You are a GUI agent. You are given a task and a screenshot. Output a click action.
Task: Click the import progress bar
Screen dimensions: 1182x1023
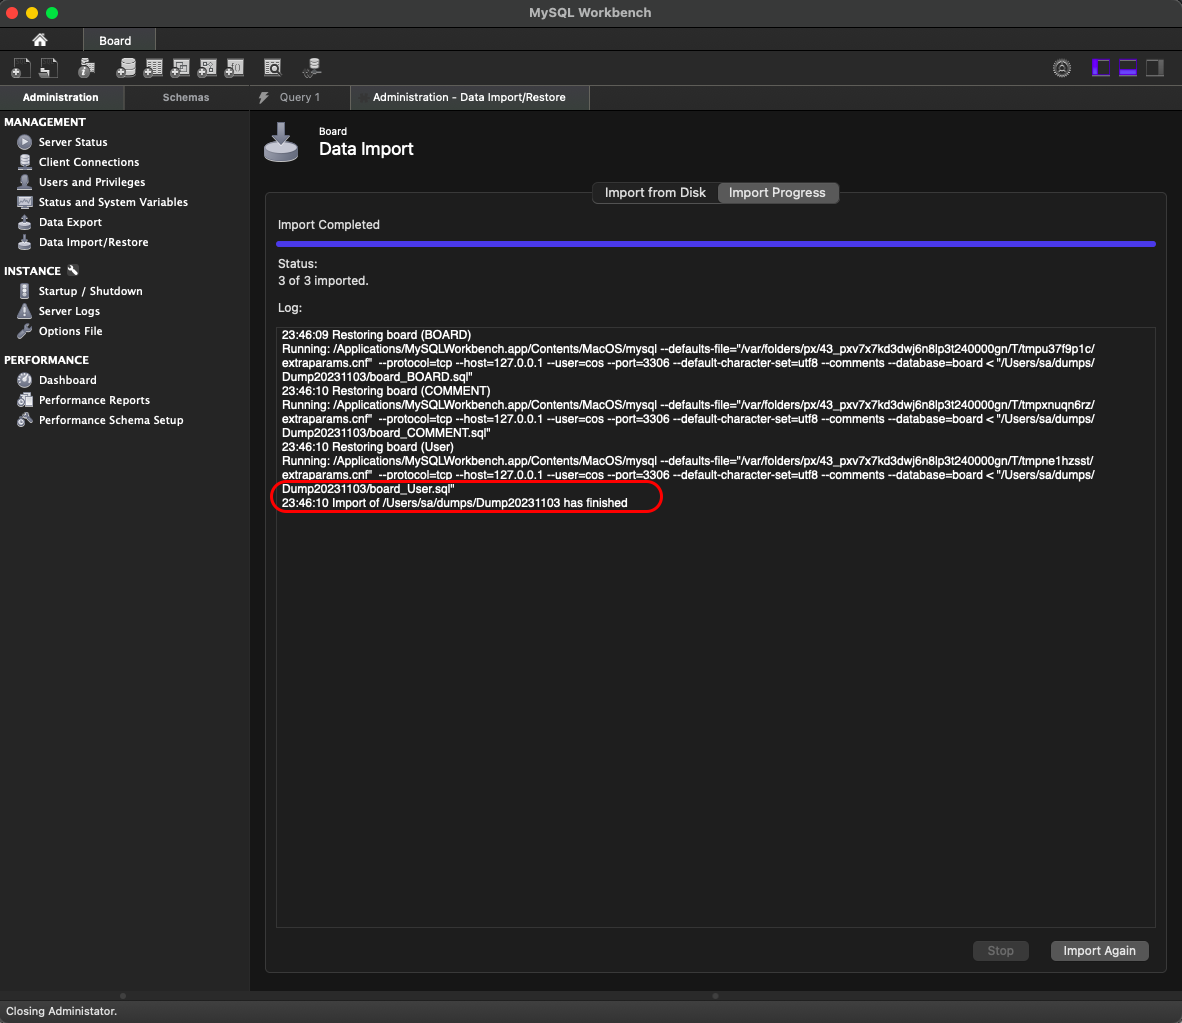[x=715, y=244]
